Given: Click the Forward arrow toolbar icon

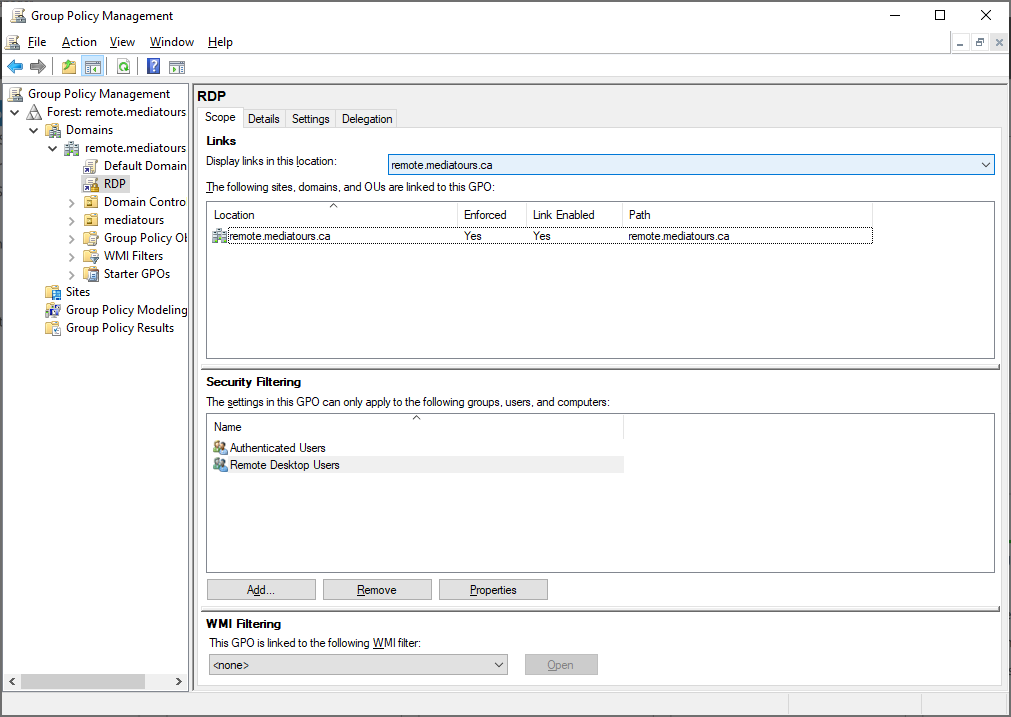Looking at the screenshot, I should click(x=38, y=66).
